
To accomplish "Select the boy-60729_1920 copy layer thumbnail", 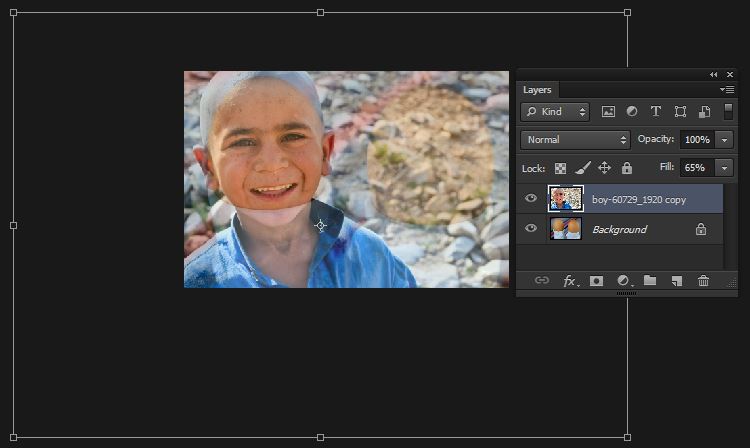I will click(x=565, y=198).
